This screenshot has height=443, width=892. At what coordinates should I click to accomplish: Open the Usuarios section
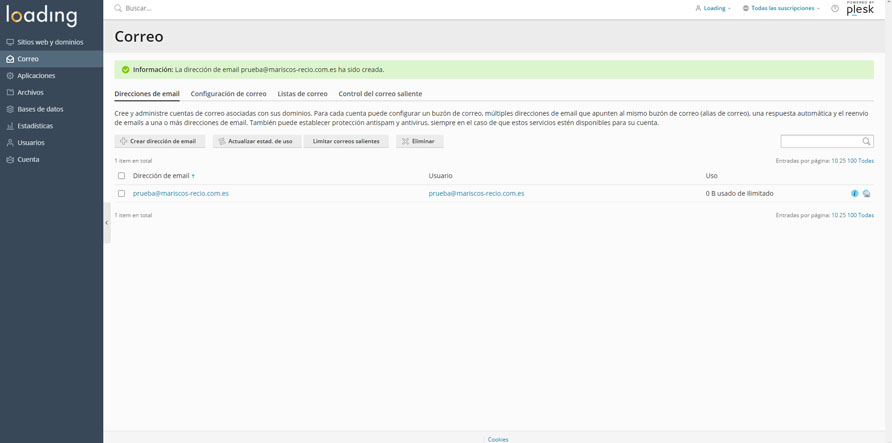(x=30, y=143)
